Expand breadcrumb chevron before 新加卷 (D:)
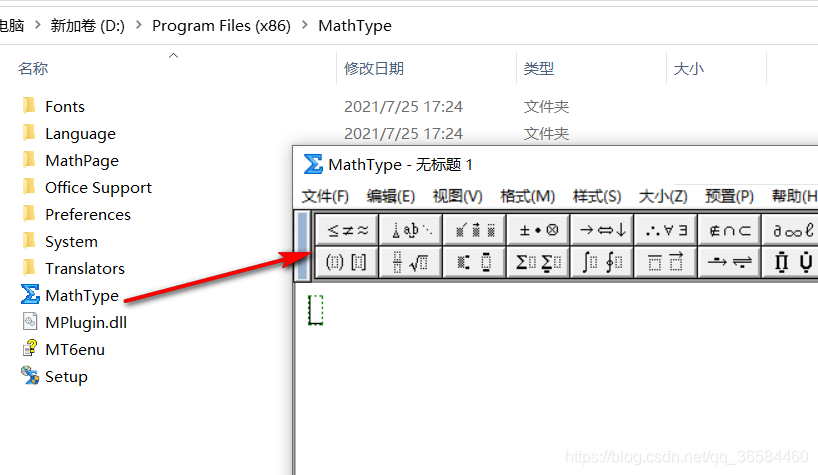The image size is (818, 475). pos(37,25)
